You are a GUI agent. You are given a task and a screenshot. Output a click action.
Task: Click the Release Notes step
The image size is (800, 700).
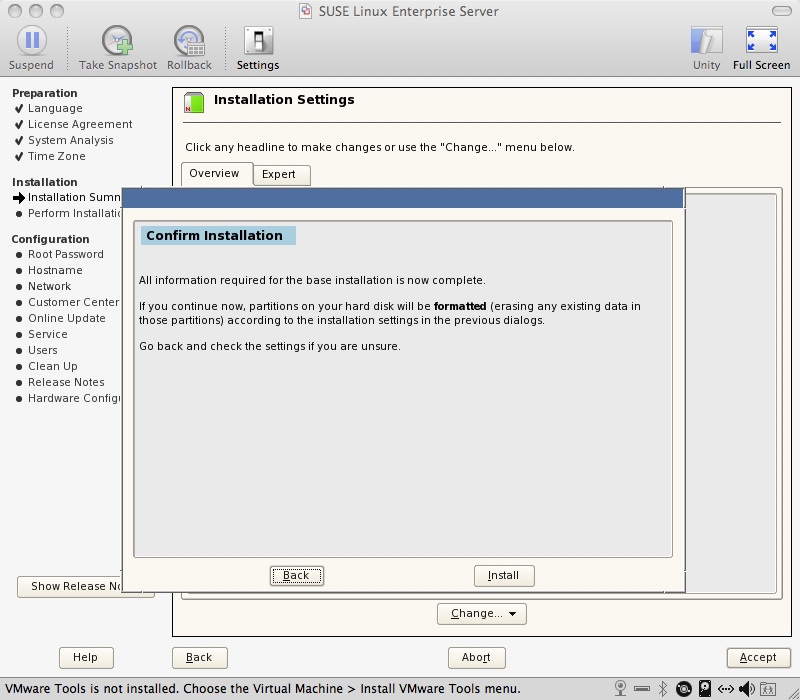tap(66, 382)
